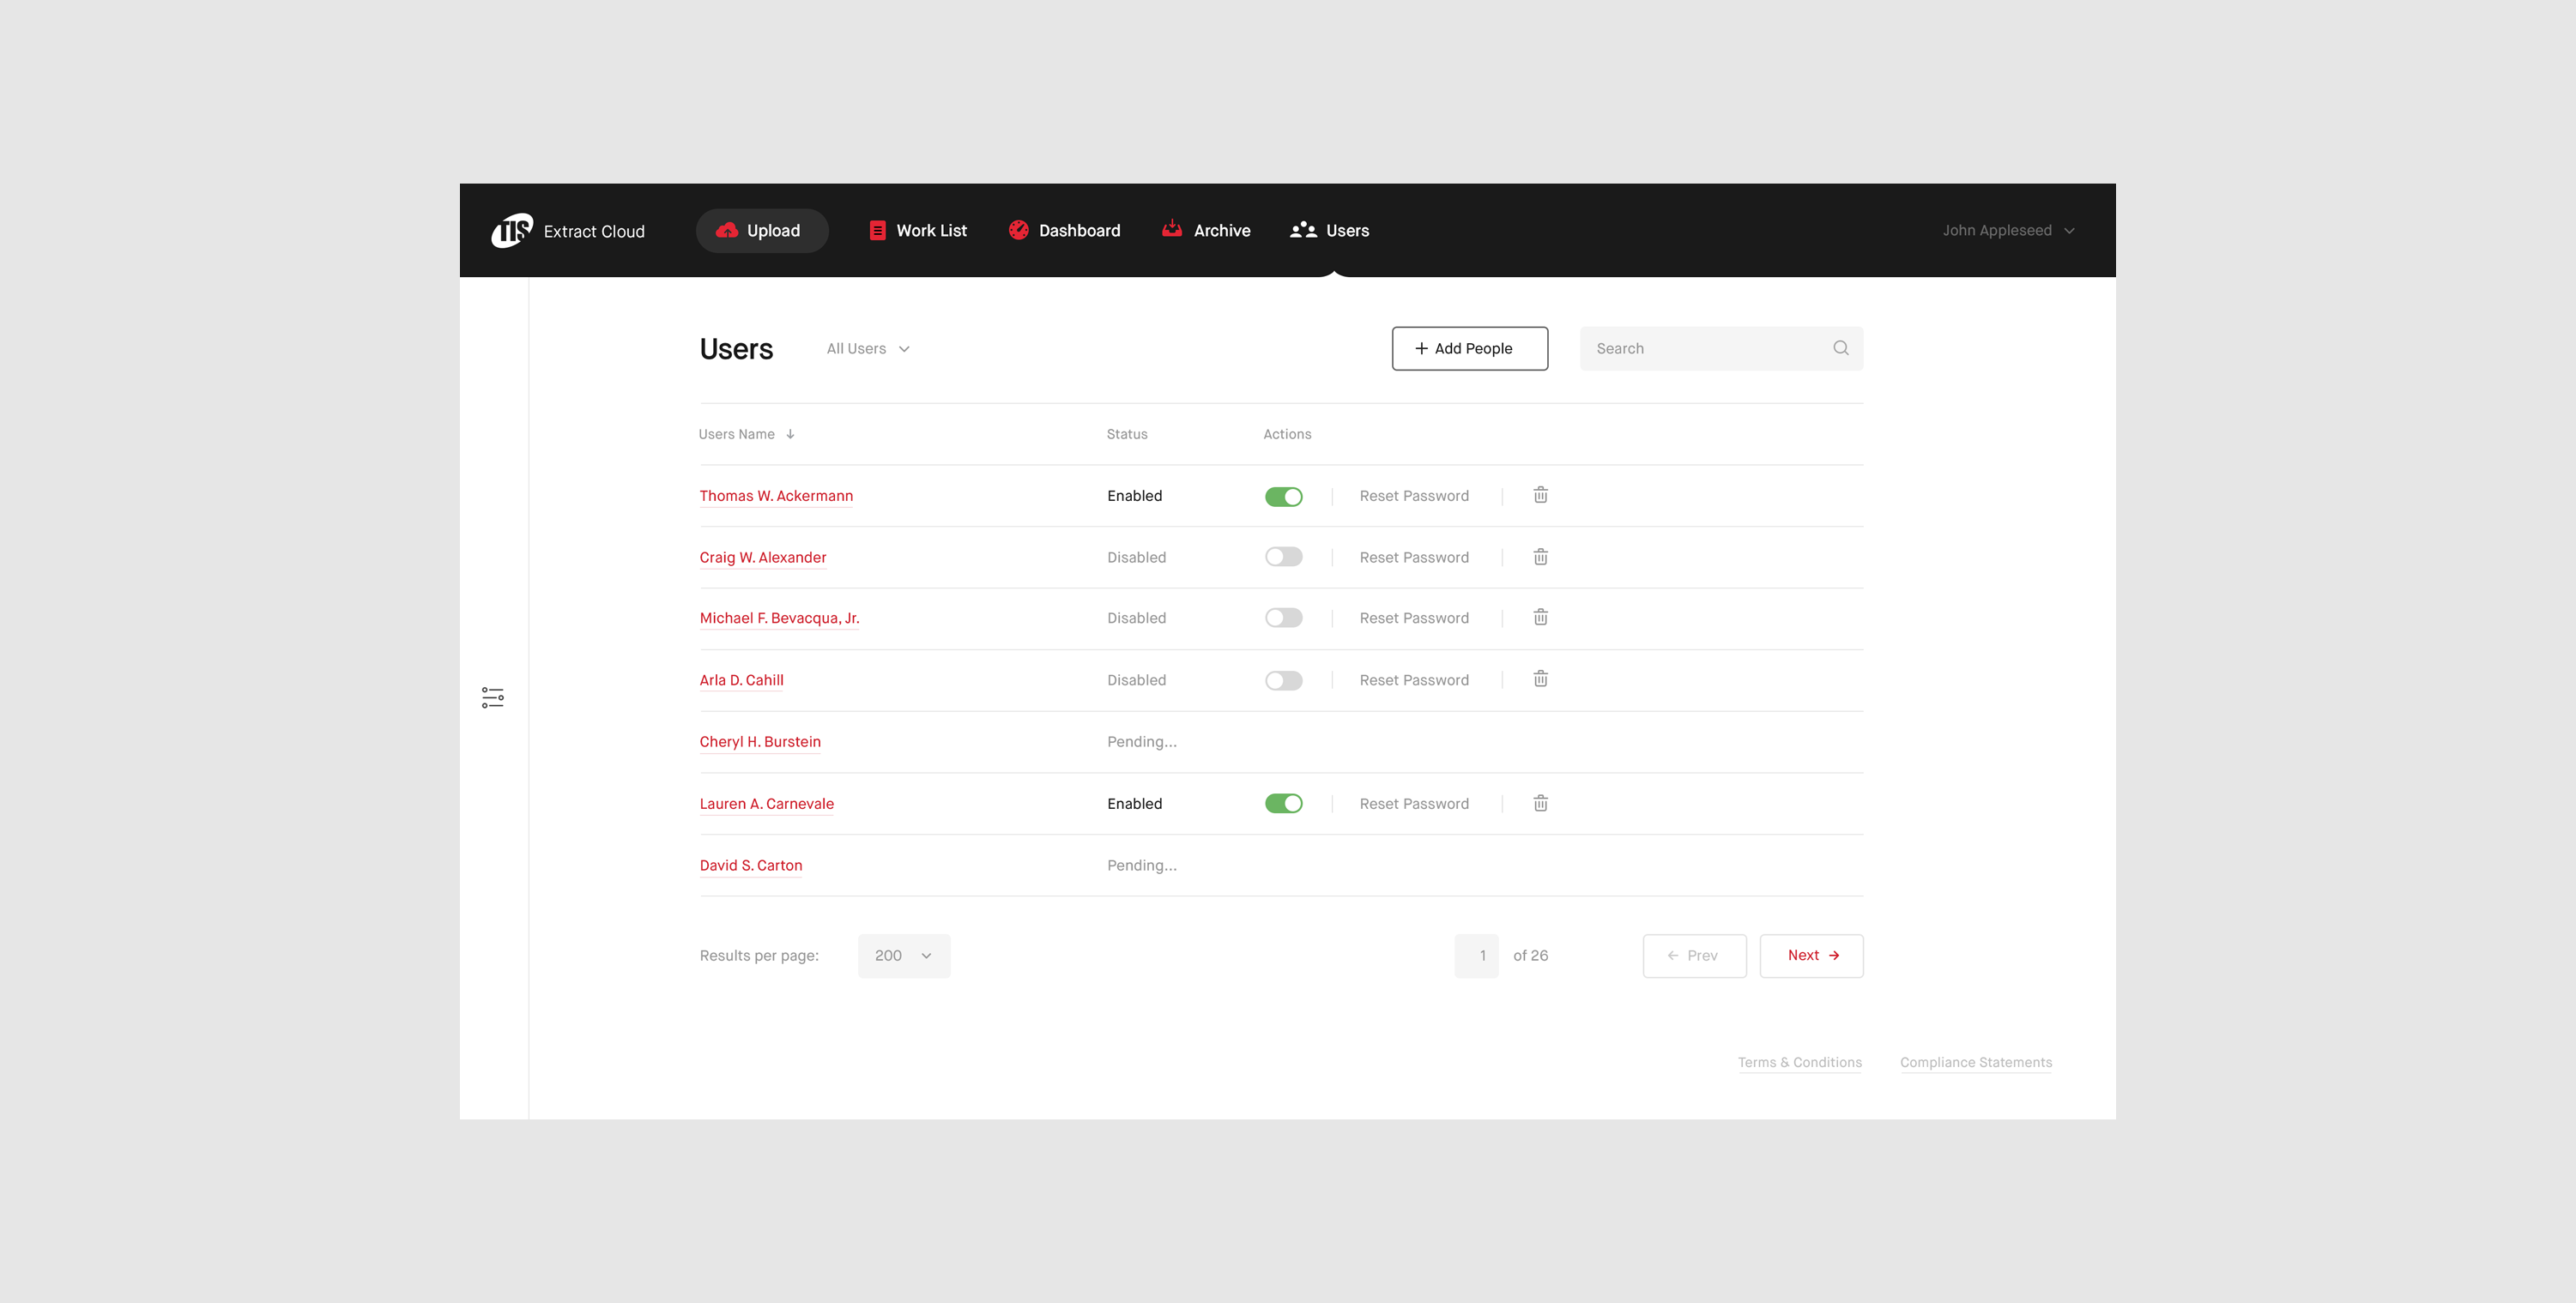Open John Appleseed account menu

tap(2007, 230)
